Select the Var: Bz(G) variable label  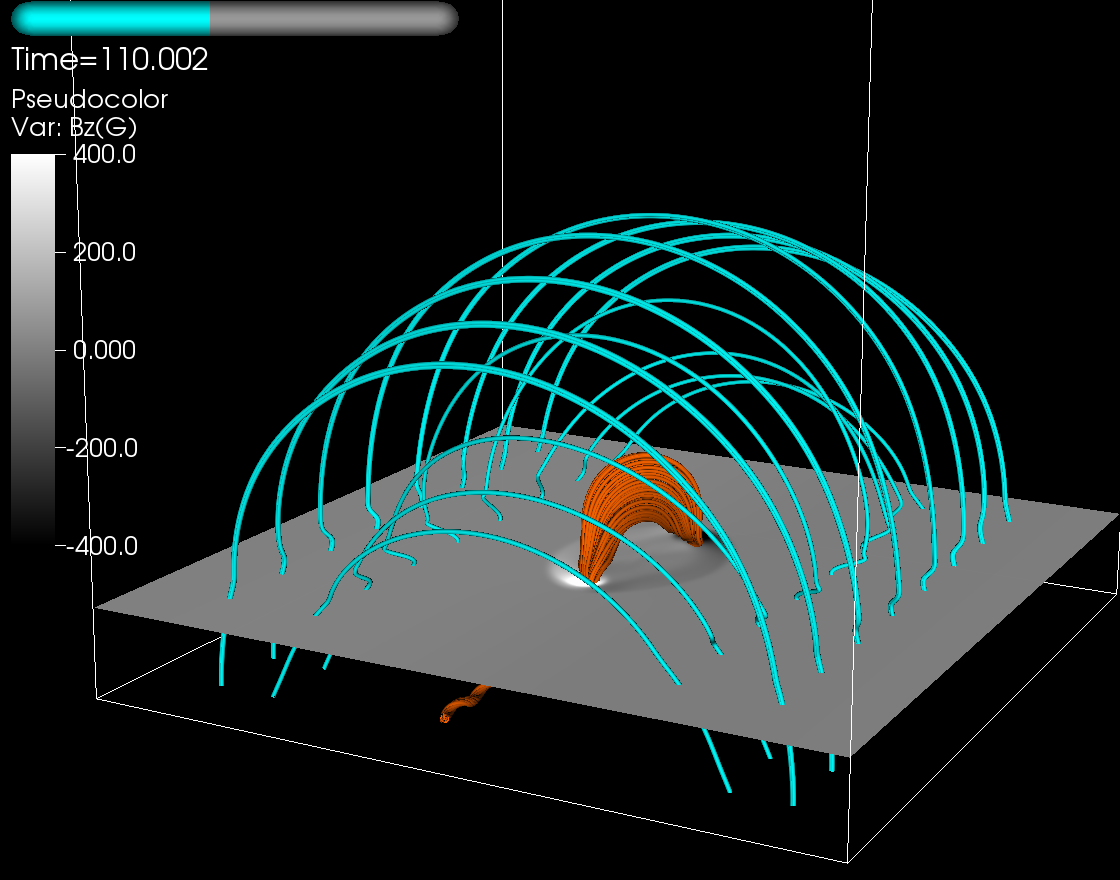[x=73, y=127]
